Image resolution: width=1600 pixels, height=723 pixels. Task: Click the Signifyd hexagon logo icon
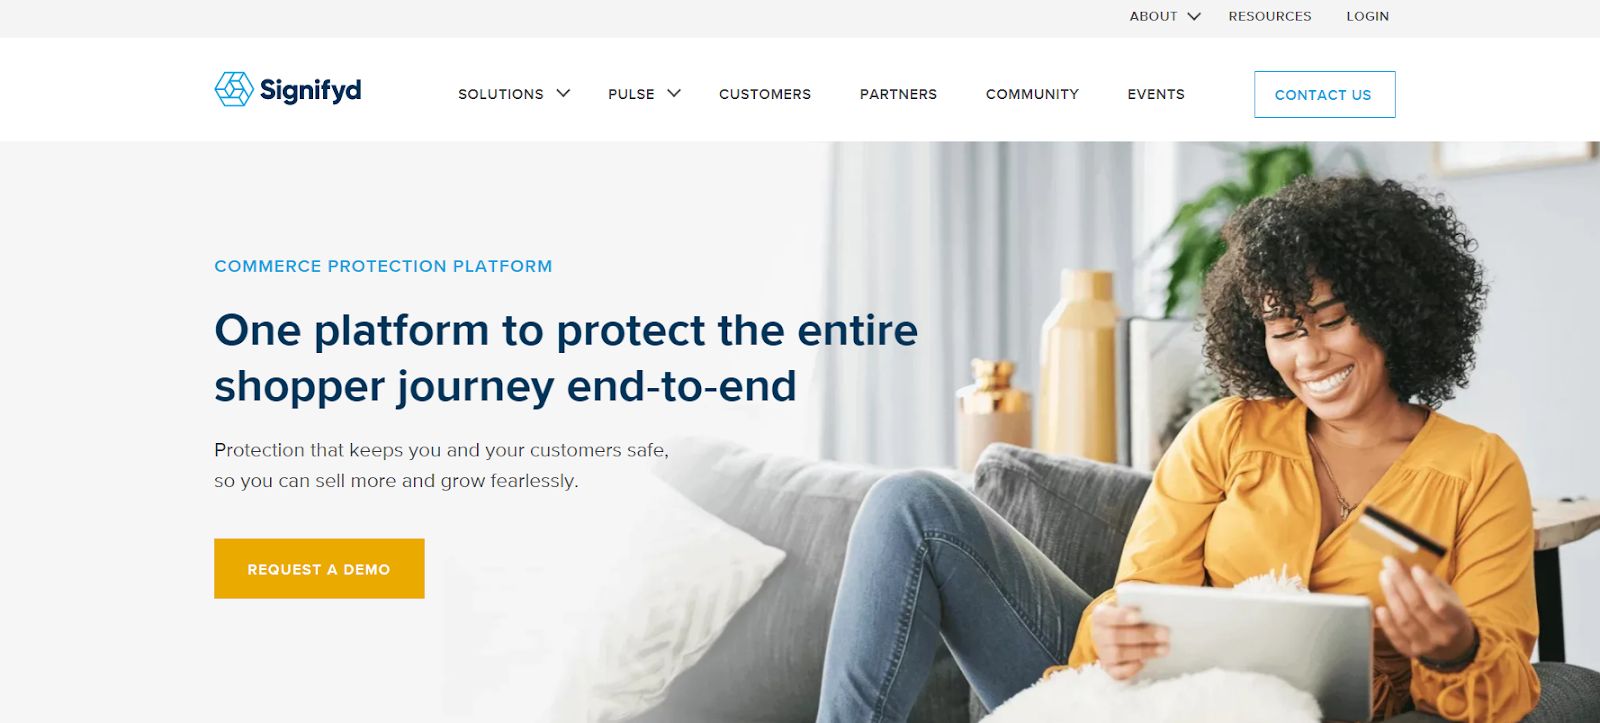click(x=234, y=89)
